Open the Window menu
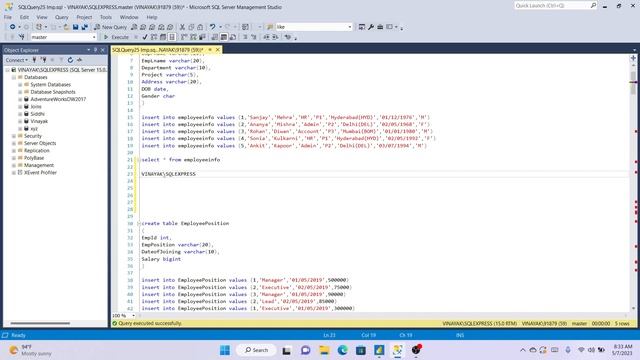640x360 pixels. point(129,17)
